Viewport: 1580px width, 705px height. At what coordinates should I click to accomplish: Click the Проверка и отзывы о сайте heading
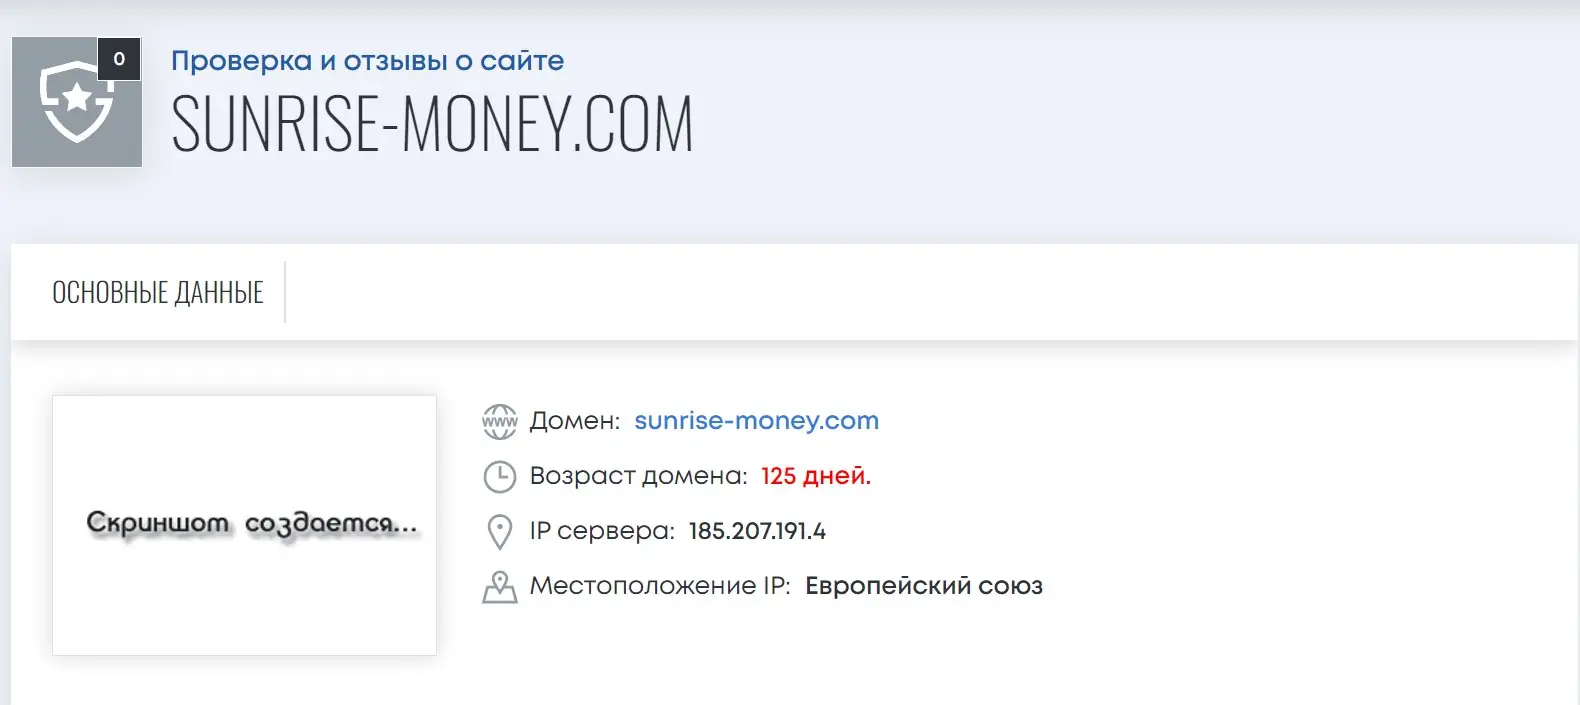tap(368, 61)
